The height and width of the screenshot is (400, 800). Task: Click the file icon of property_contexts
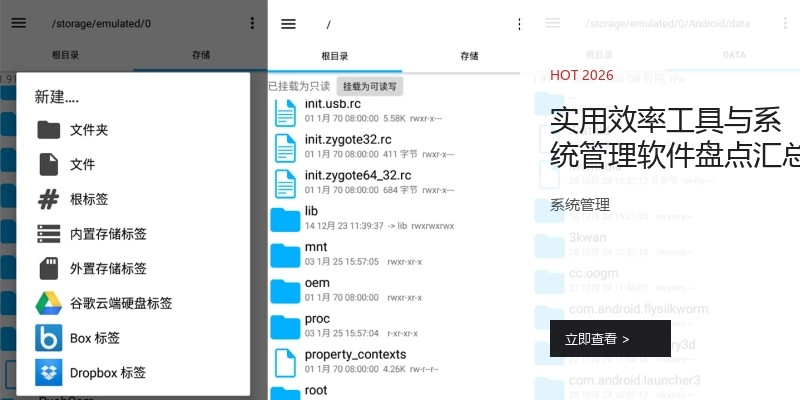point(285,363)
